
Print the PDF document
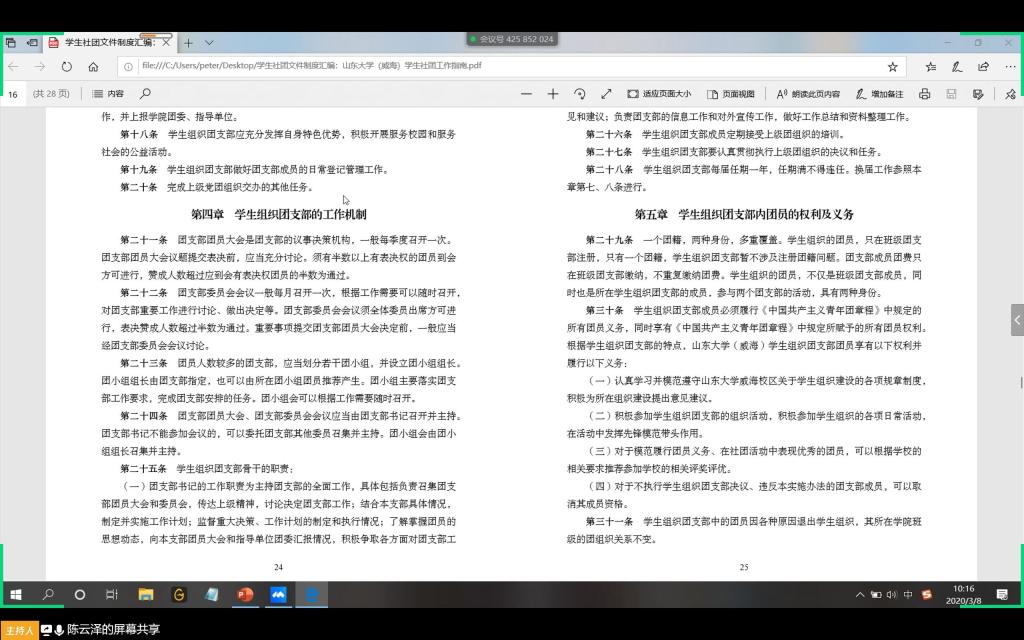click(x=924, y=94)
